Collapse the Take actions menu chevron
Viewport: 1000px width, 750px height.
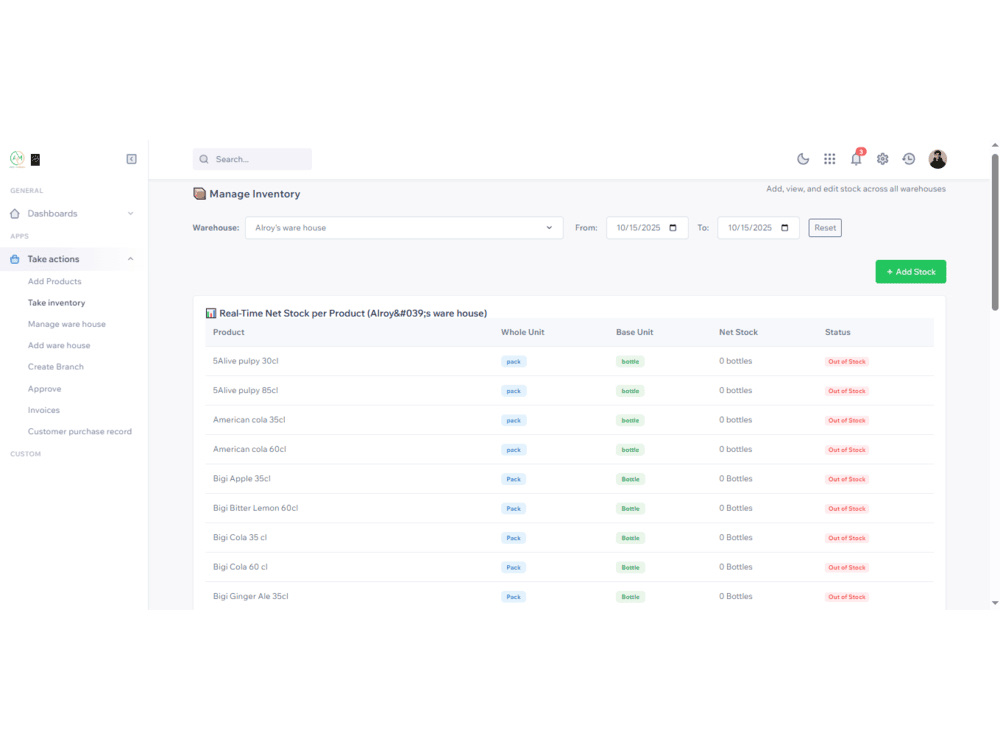pos(130,259)
